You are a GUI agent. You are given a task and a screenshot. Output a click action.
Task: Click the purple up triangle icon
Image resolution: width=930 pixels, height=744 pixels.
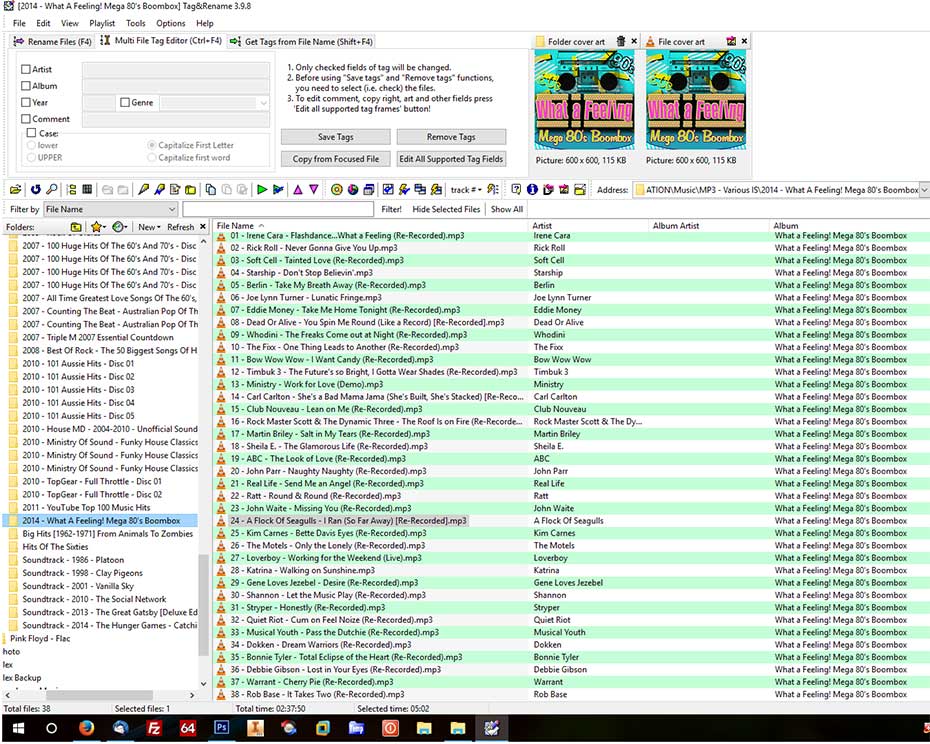pos(298,189)
